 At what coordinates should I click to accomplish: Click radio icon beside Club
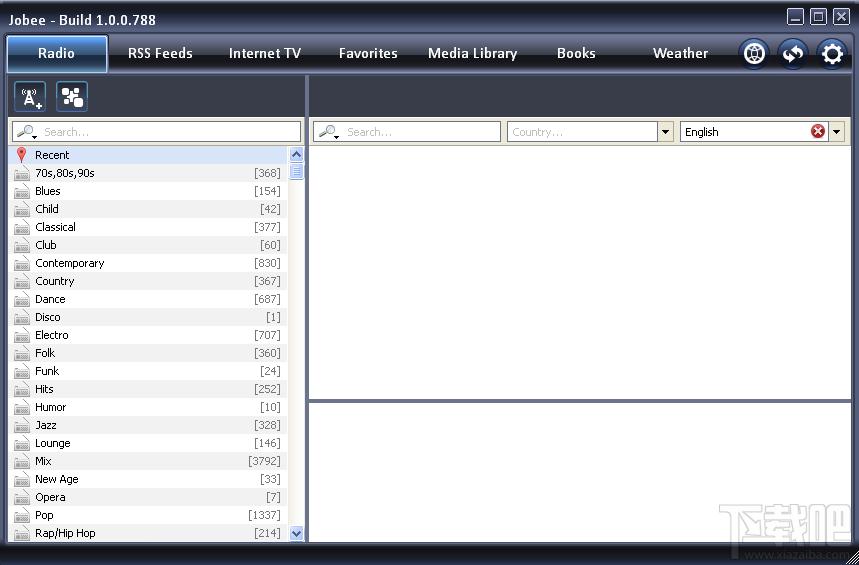click(x=22, y=246)
